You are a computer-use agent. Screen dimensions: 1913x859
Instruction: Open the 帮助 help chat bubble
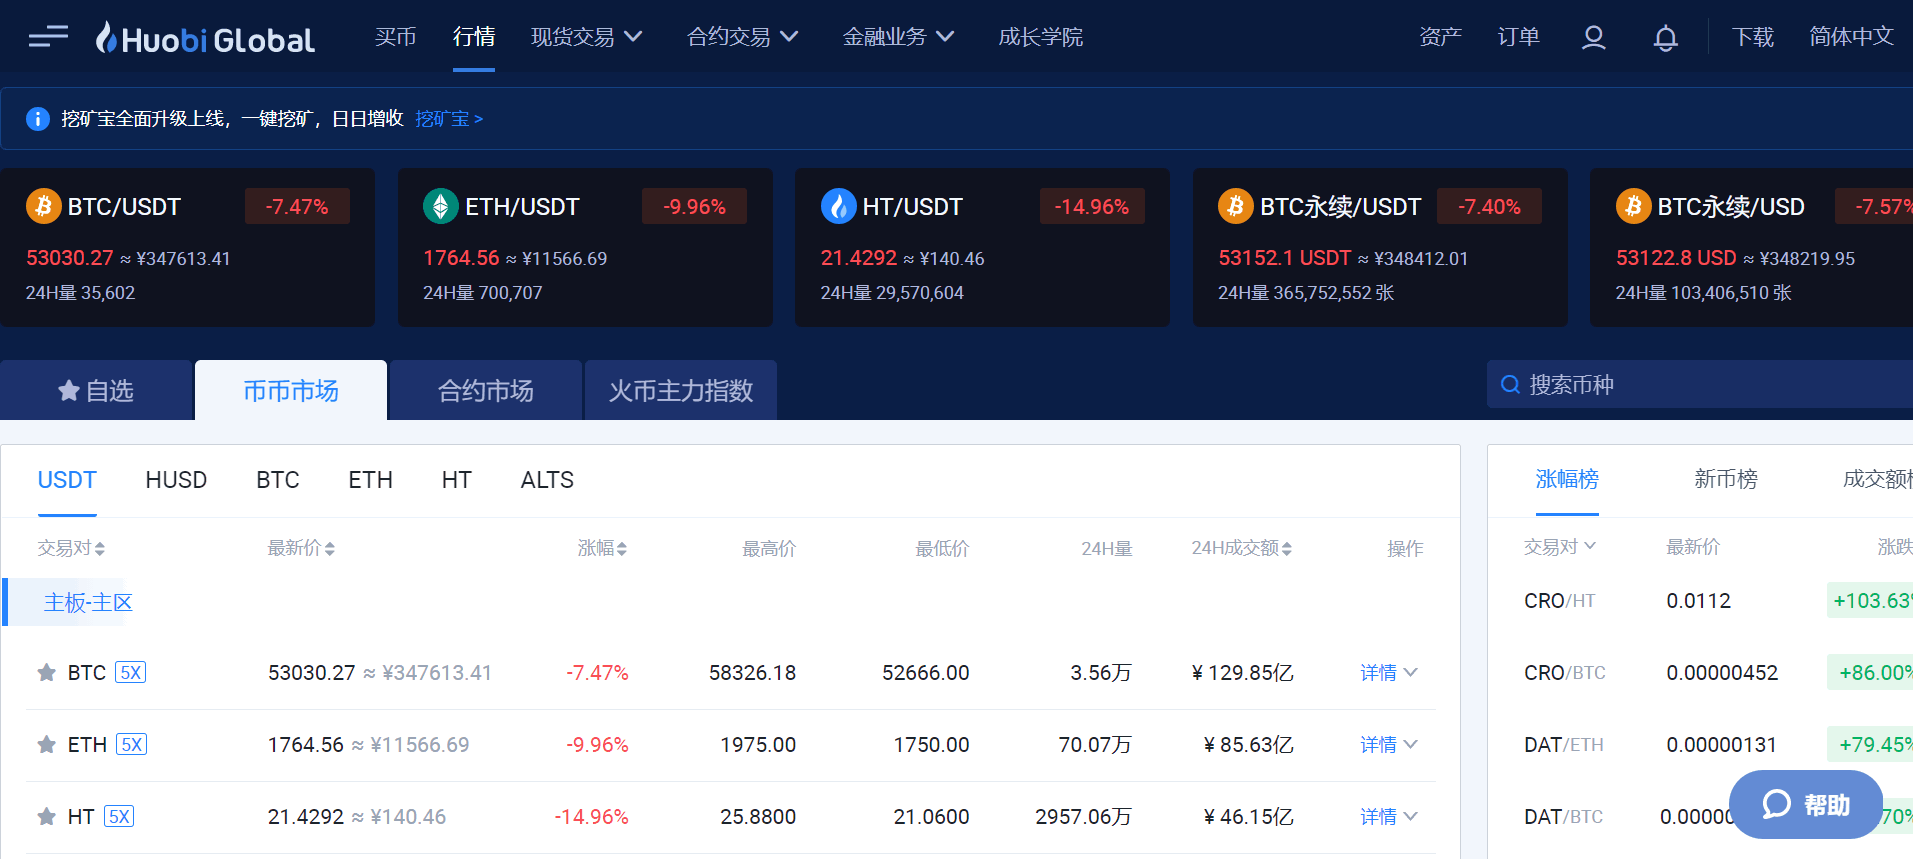pos(1805,804)
